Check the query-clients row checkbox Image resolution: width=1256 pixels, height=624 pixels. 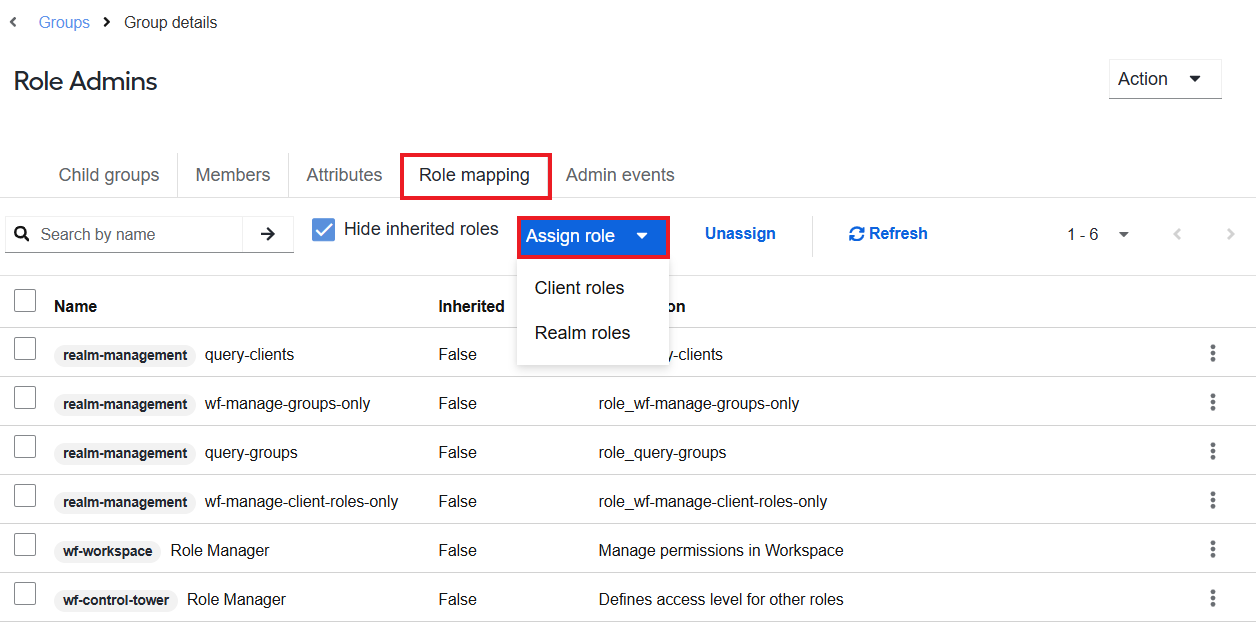click(25, 349)
